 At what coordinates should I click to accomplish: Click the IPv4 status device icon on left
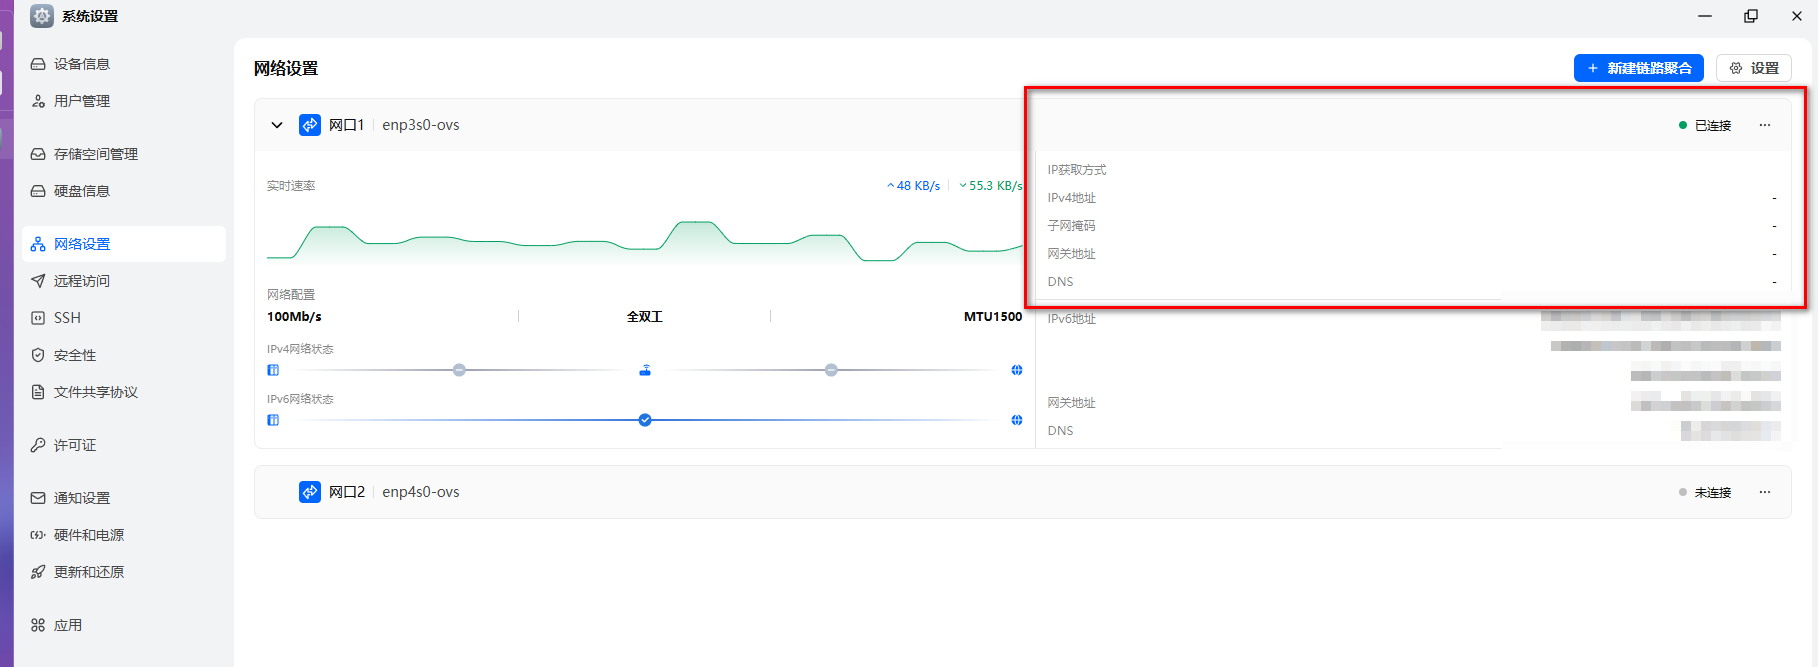(273, 370)
